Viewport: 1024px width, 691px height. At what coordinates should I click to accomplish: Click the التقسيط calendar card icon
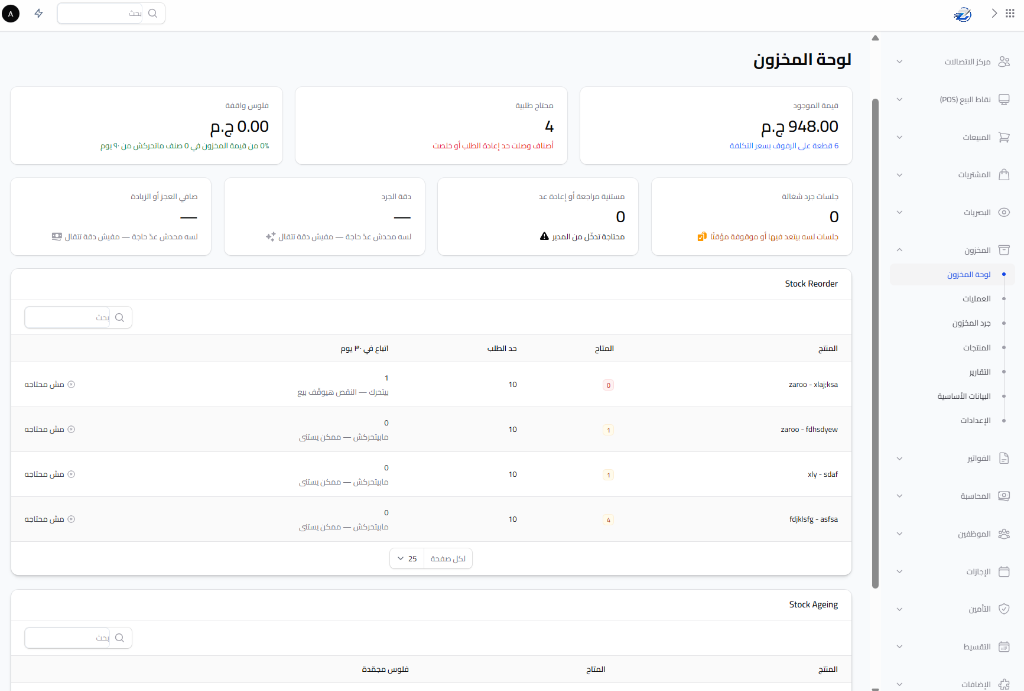point(1004,647)
